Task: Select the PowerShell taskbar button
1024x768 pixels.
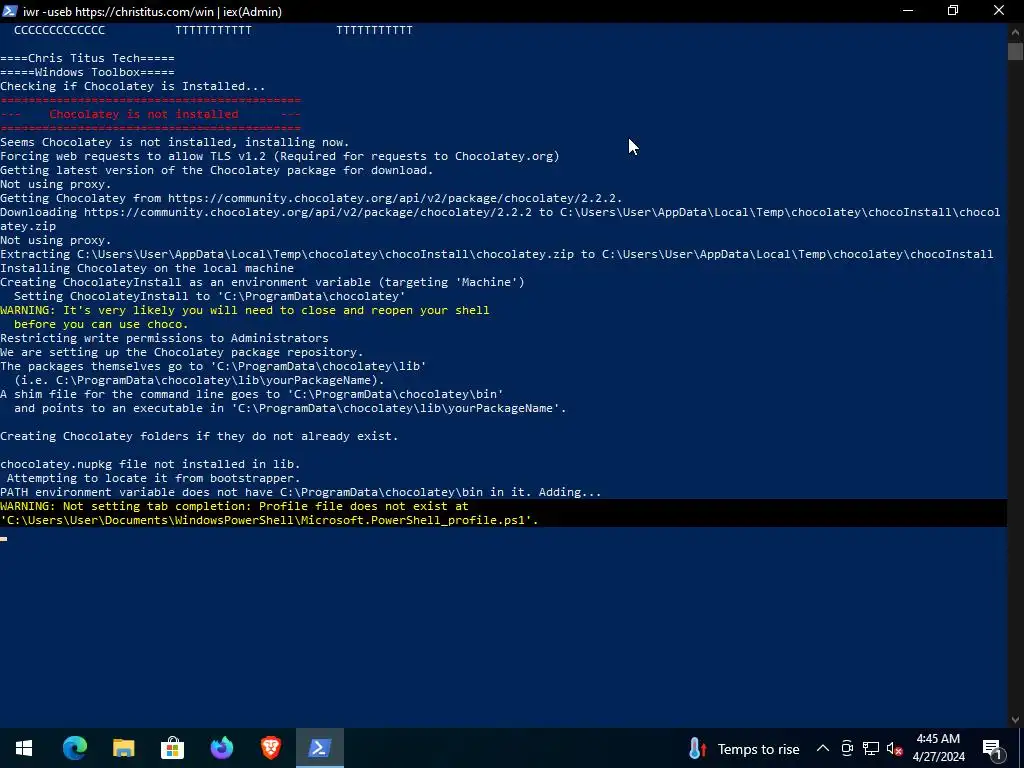Action: coord(319,748)
